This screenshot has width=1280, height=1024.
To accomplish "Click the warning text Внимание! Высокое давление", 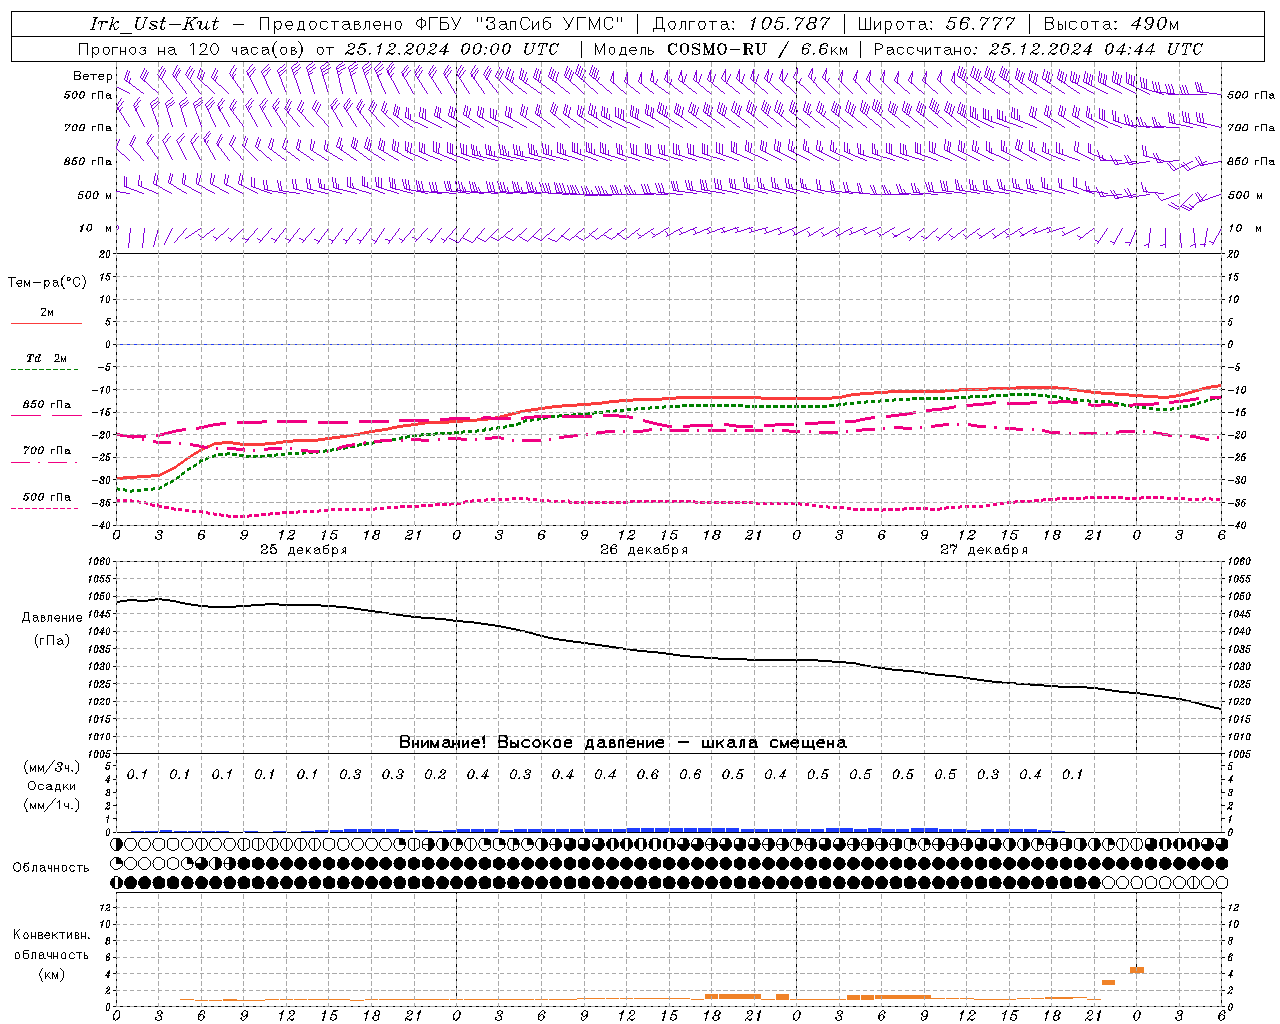I will point(532,742).
